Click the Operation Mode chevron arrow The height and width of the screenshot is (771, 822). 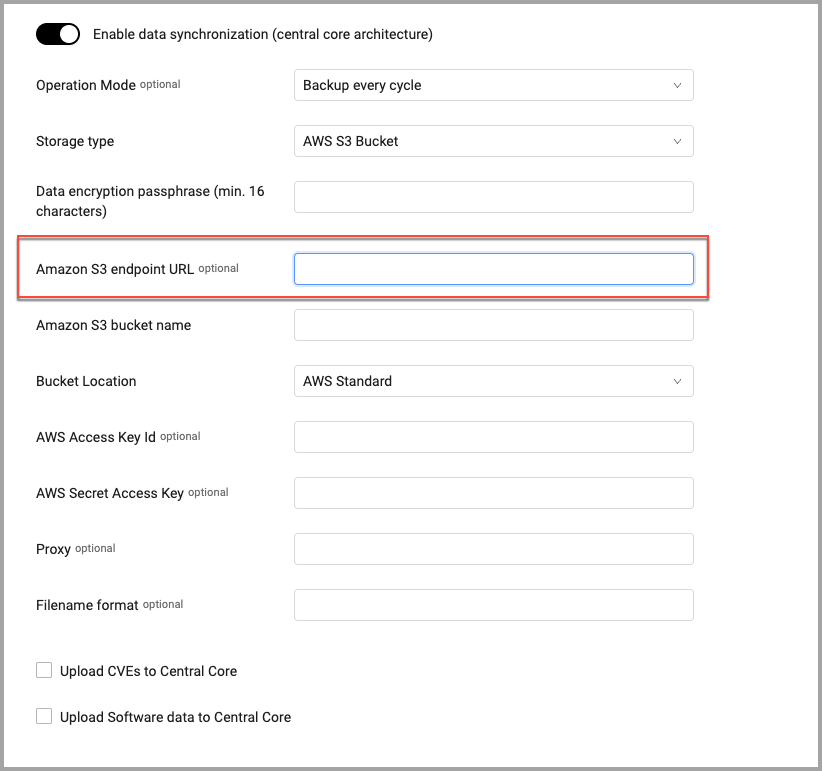click(677, 85)
